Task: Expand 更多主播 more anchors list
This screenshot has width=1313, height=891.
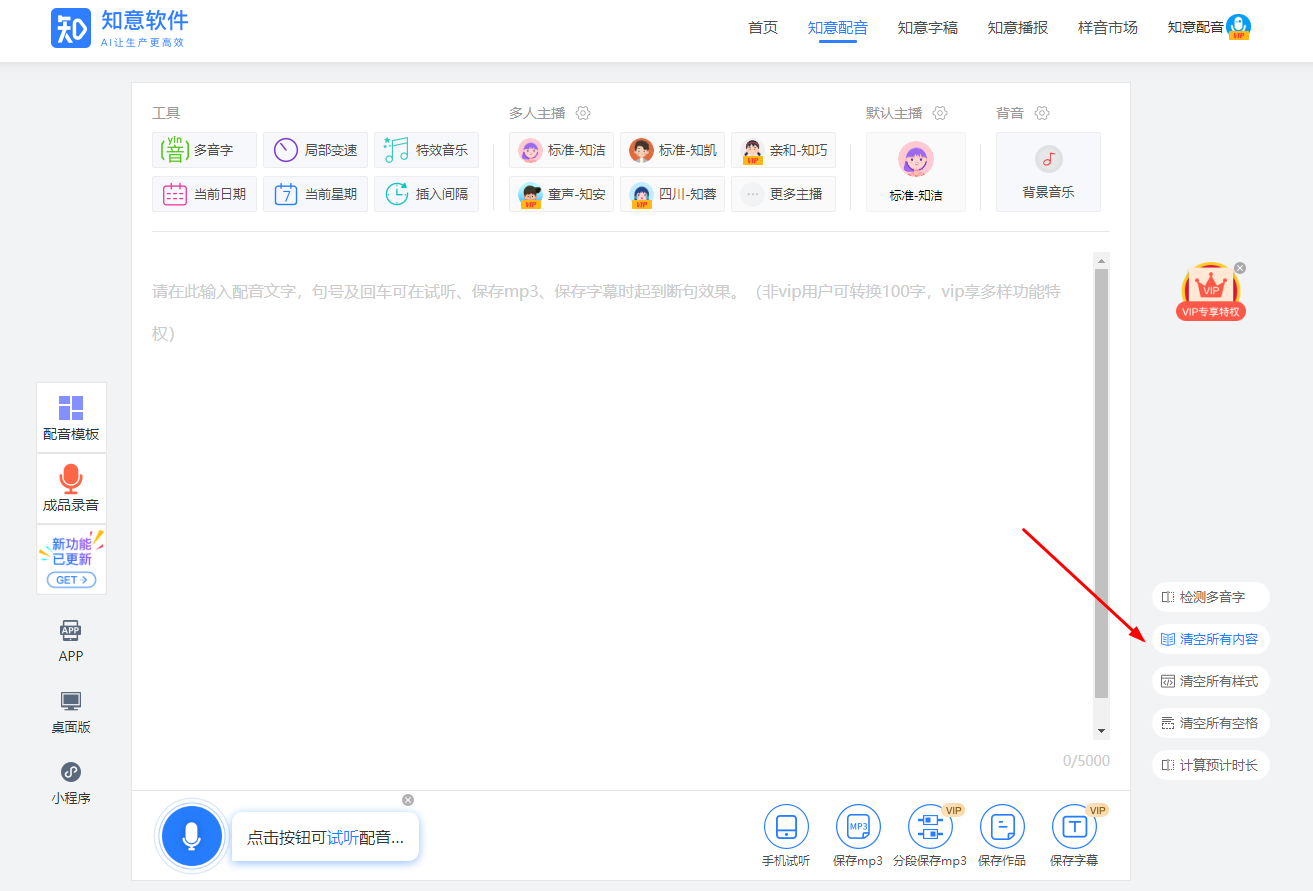Action: [x=783, y=194]
